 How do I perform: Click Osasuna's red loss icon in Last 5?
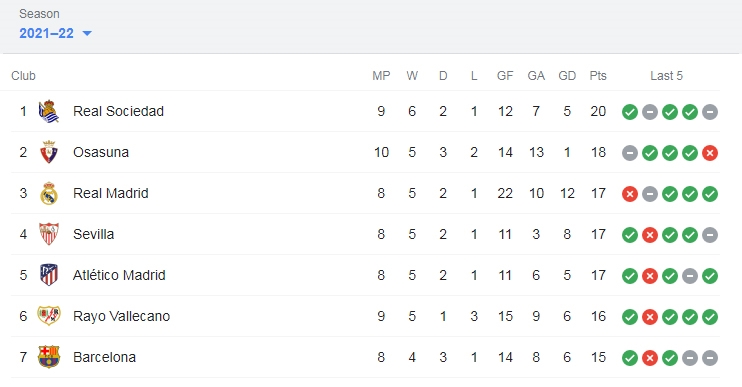(710, 153)
